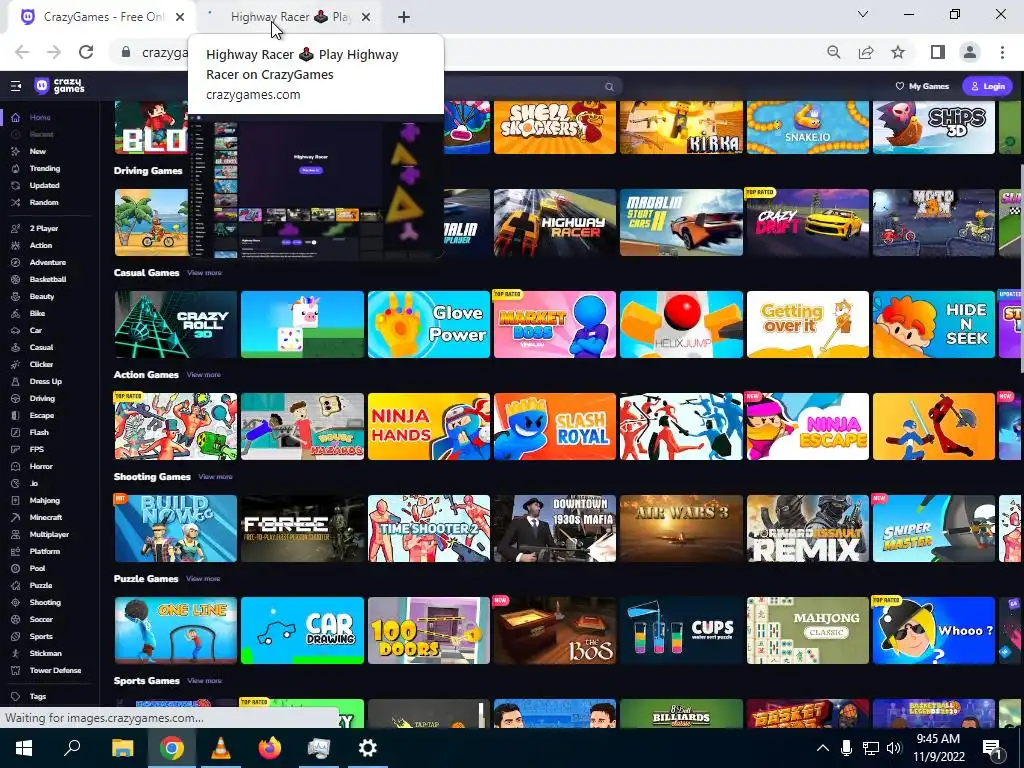The width and height of the screenshot is (1024, 768).
Task: Open the Ninja Hands game thumbnail
Action: pyautogui.click(x=428, y=426)
